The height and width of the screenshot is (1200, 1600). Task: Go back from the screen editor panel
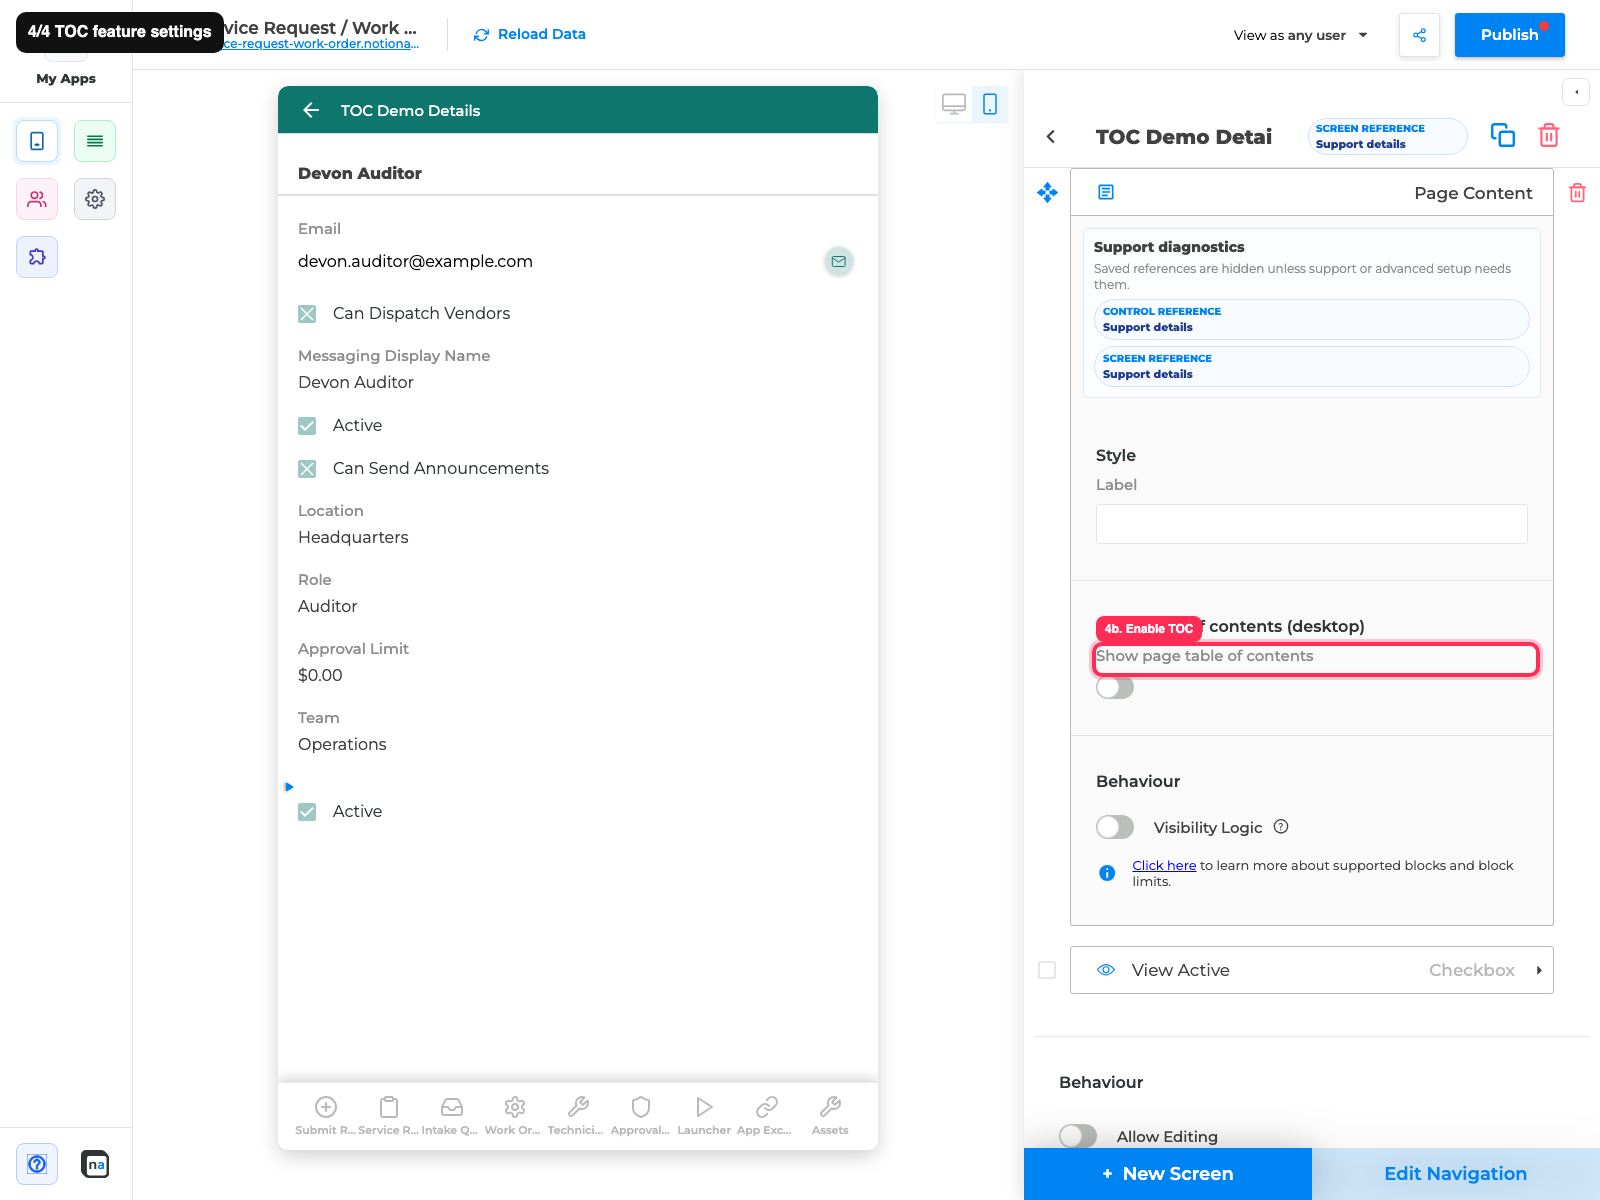(x=1051, y=136)
